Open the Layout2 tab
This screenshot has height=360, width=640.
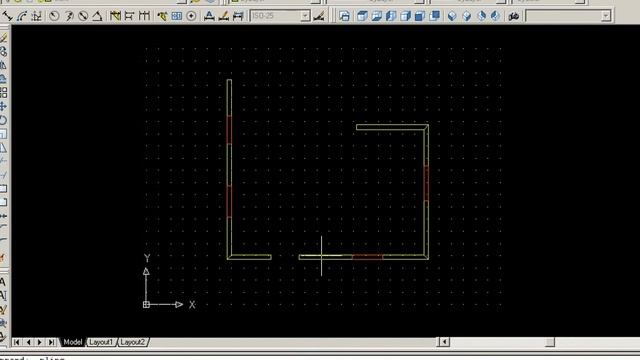tap(133, 342)
